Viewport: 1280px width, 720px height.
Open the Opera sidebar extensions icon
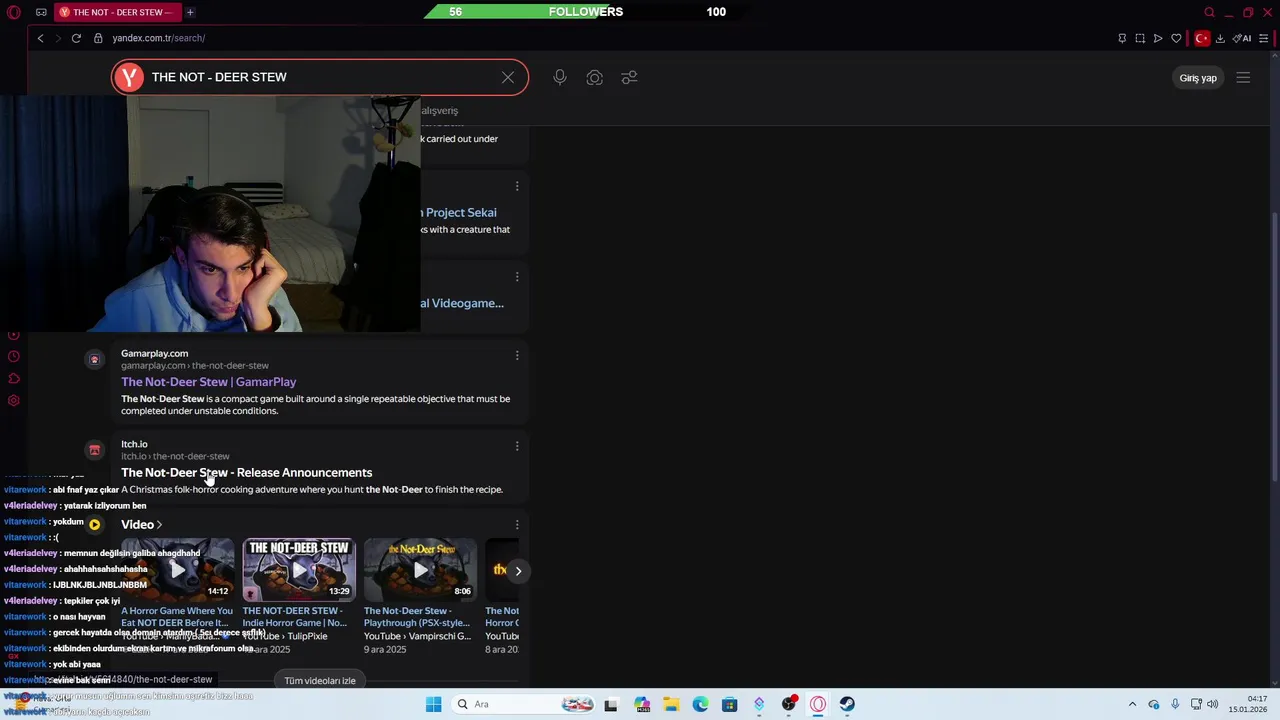14,379
